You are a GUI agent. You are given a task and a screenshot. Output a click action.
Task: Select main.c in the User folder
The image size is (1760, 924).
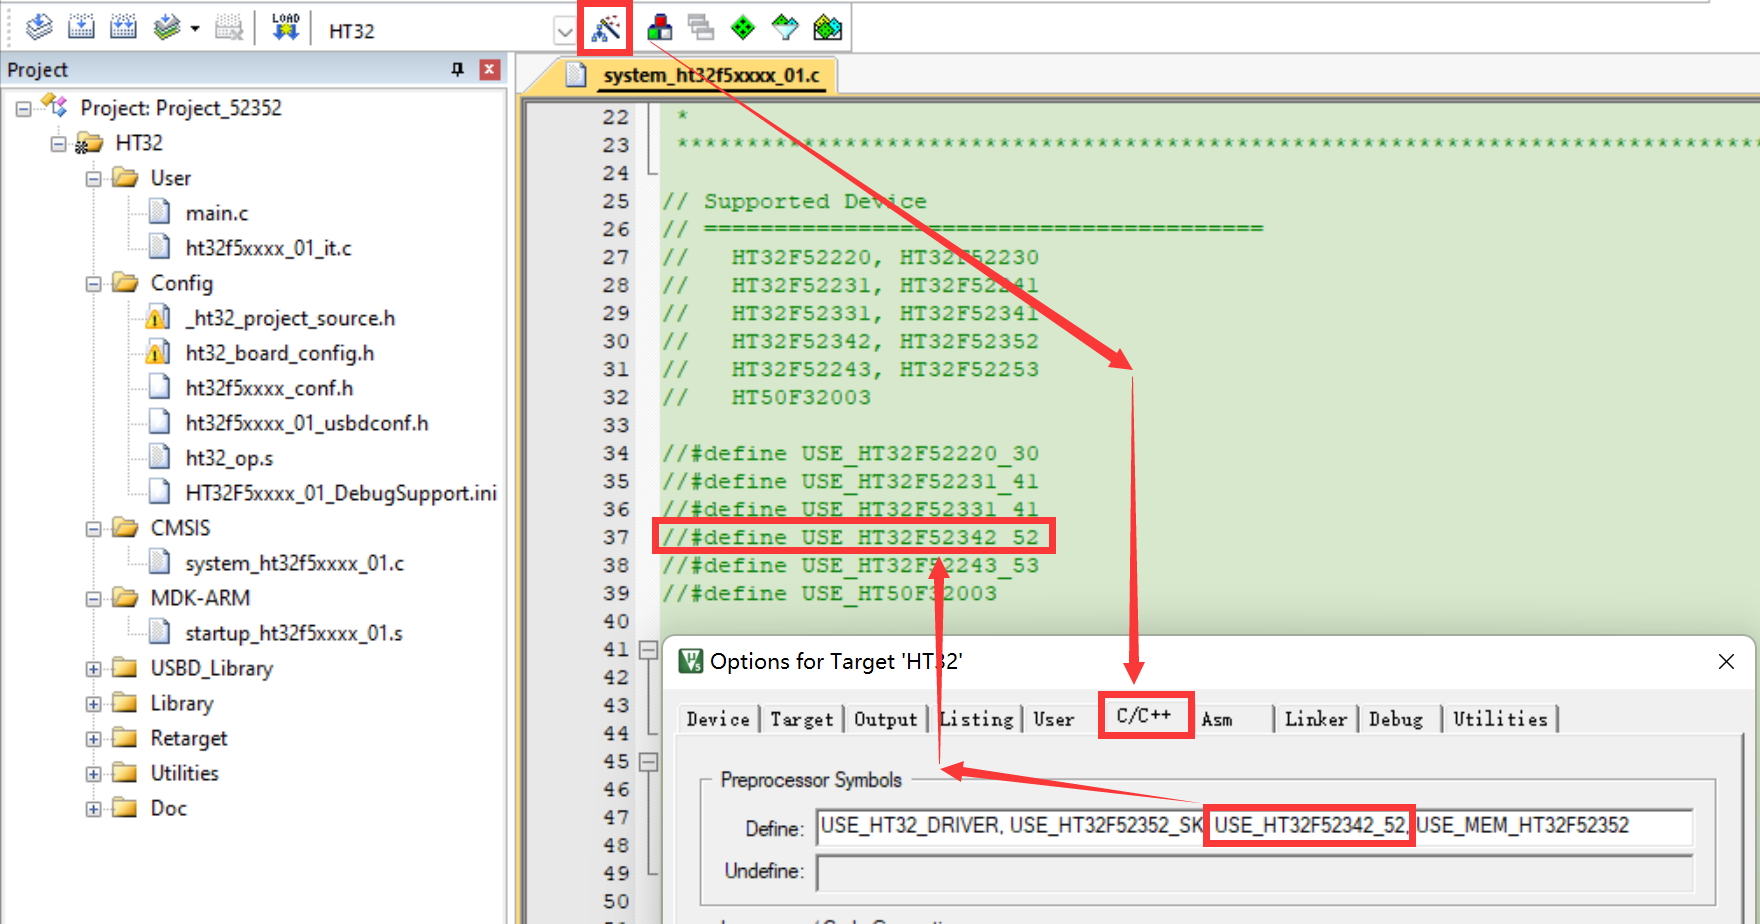coord(216,213)
